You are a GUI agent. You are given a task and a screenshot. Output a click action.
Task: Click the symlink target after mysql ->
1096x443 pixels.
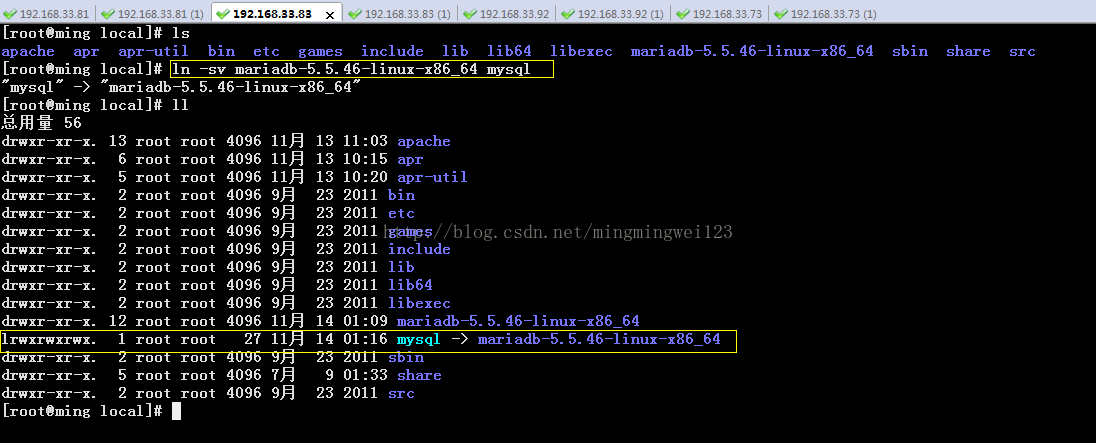(x=599, y=340)
